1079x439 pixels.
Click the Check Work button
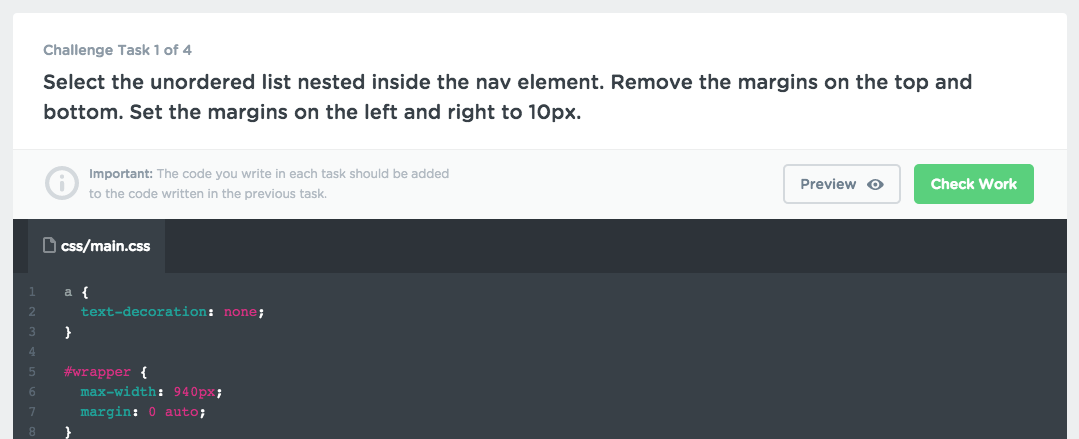pos(973,184)
